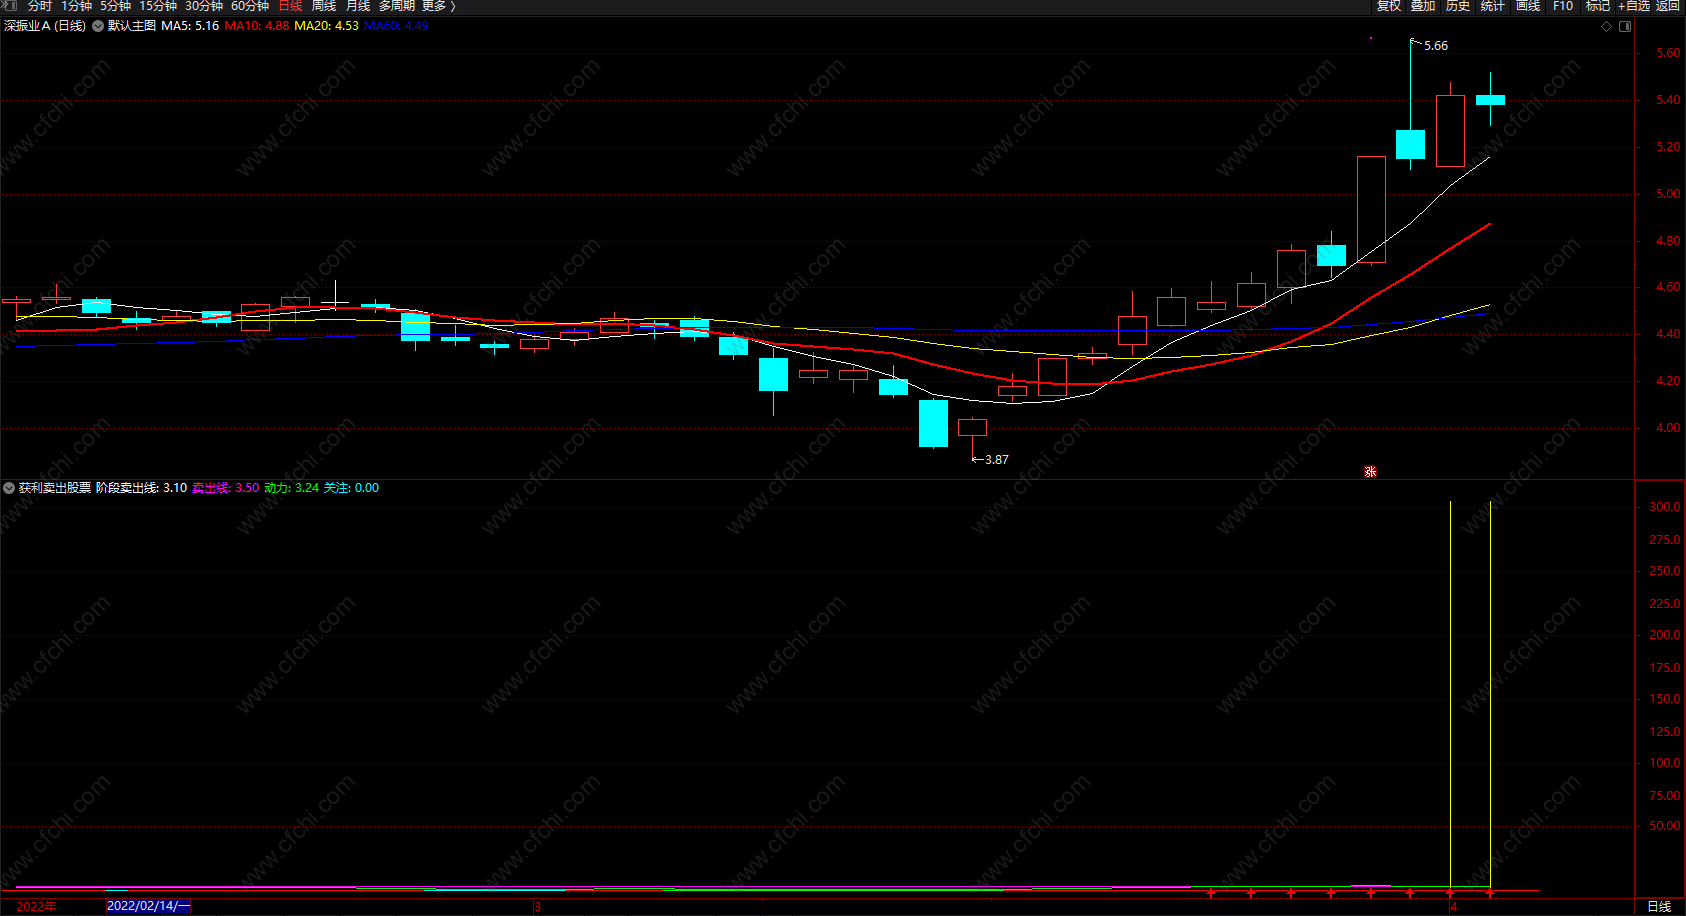This screenshot has width=1686, height=916.
Task: Click the 叠加 overlay button
Action: [1423, 6]
